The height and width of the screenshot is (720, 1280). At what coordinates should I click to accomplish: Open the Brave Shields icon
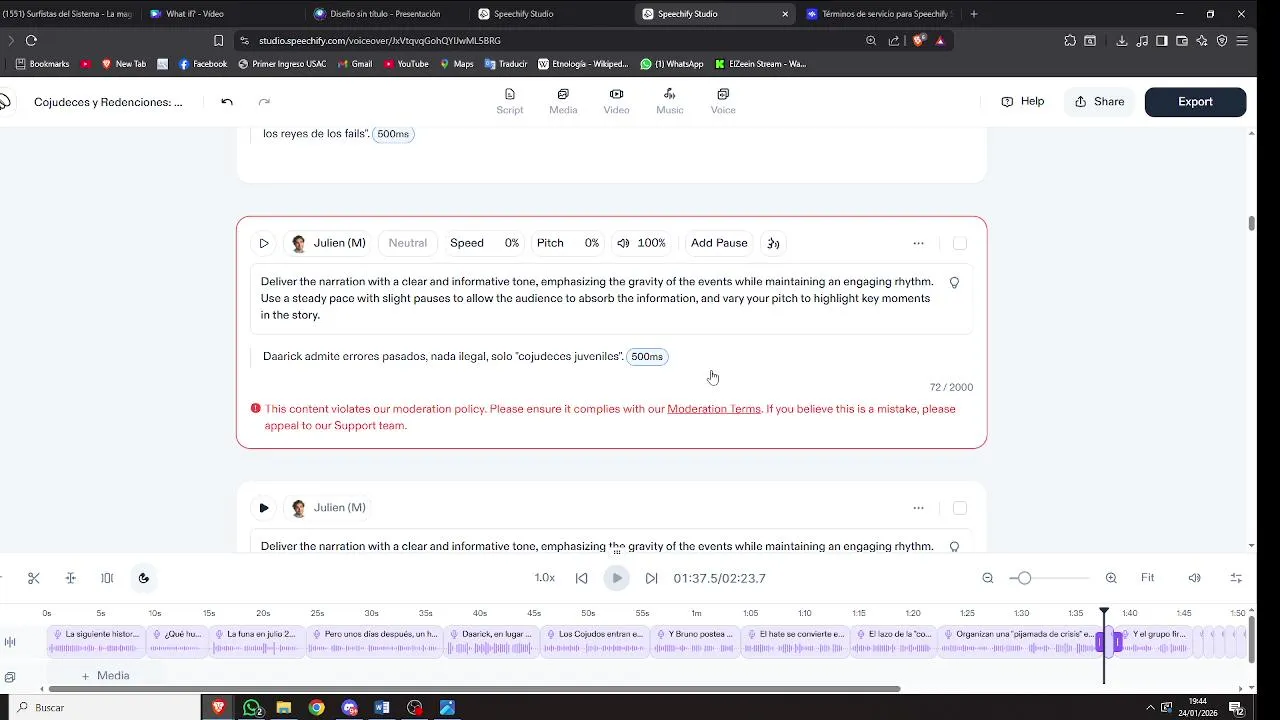point(918,40)
